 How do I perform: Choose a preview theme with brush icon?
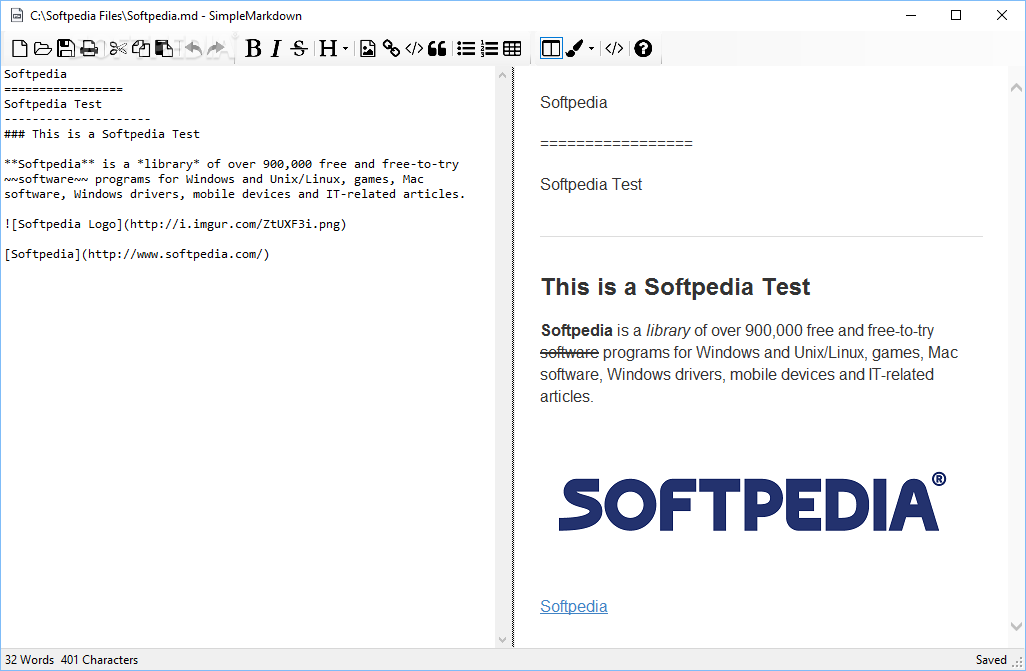(575, 48)
